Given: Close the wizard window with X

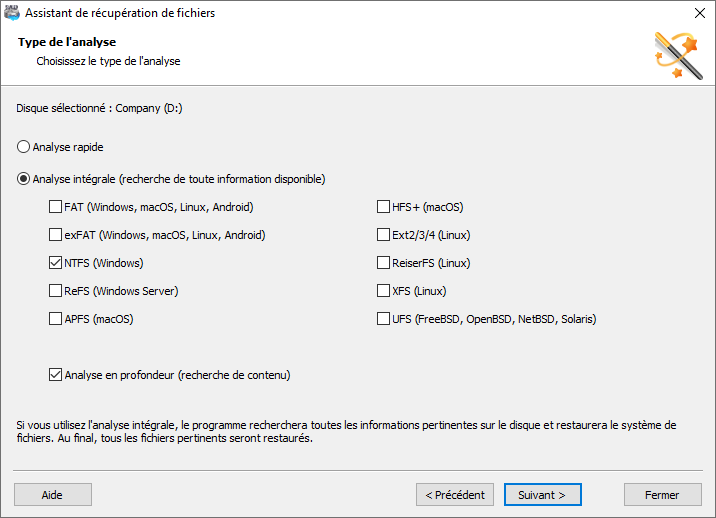Looking at the screenshot, I should [700, 13].
